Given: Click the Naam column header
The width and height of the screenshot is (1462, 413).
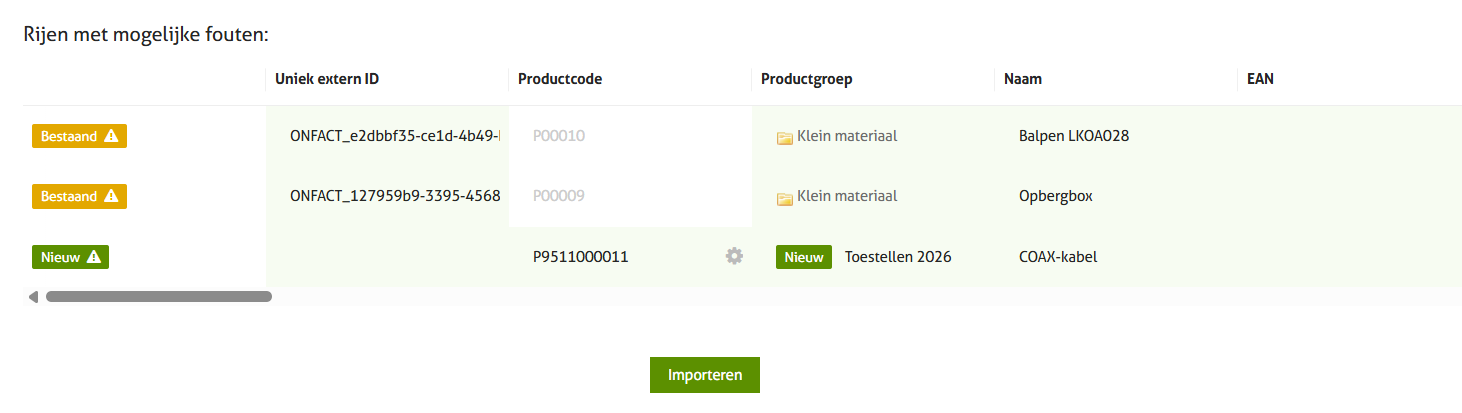Looking at the screenshot, I should 1023,79.
